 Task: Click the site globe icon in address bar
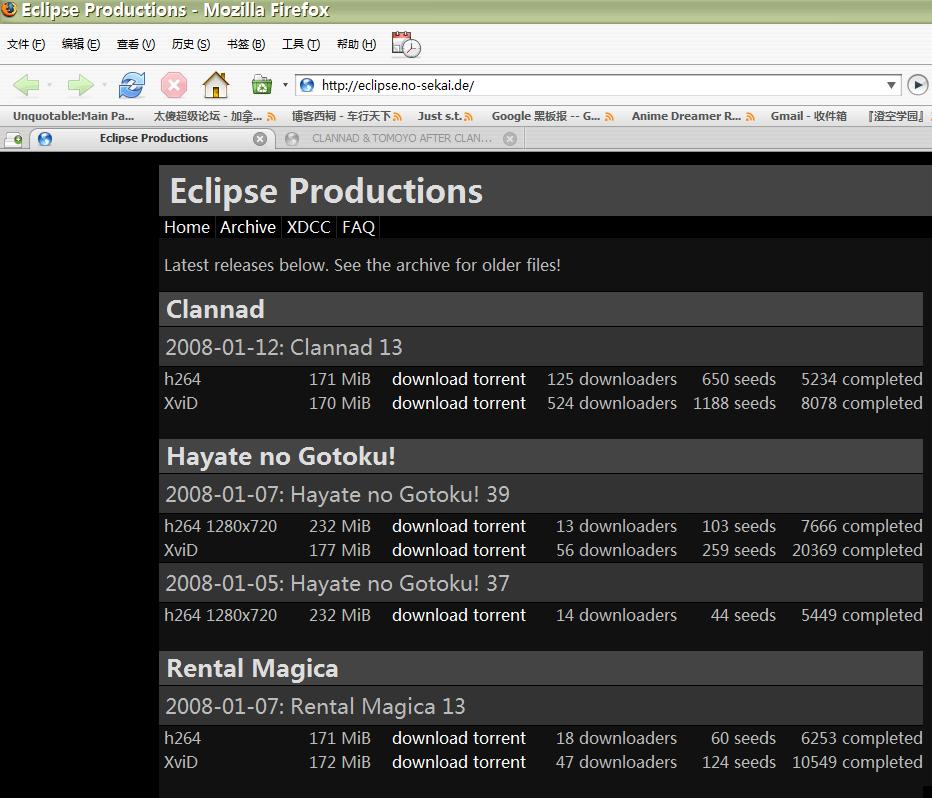(307, 85)
